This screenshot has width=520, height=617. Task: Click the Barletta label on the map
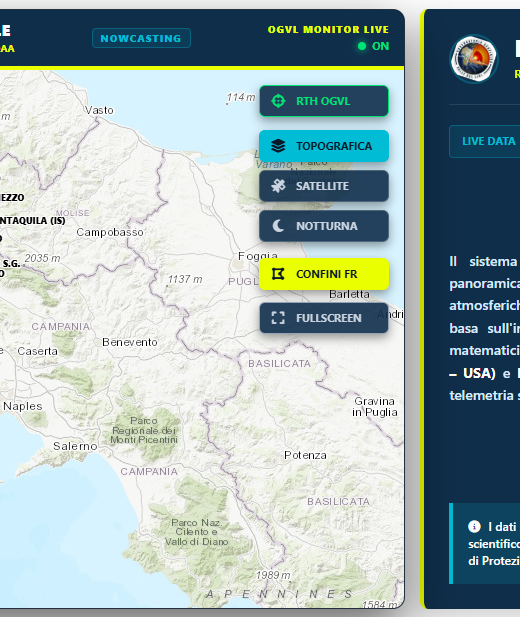click(349, 294)
